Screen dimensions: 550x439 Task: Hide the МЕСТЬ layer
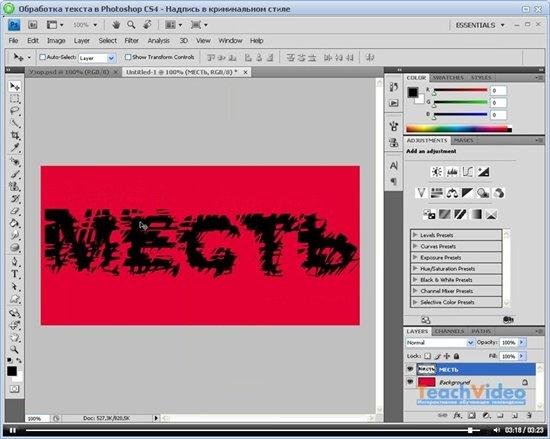tap(409, 369)
